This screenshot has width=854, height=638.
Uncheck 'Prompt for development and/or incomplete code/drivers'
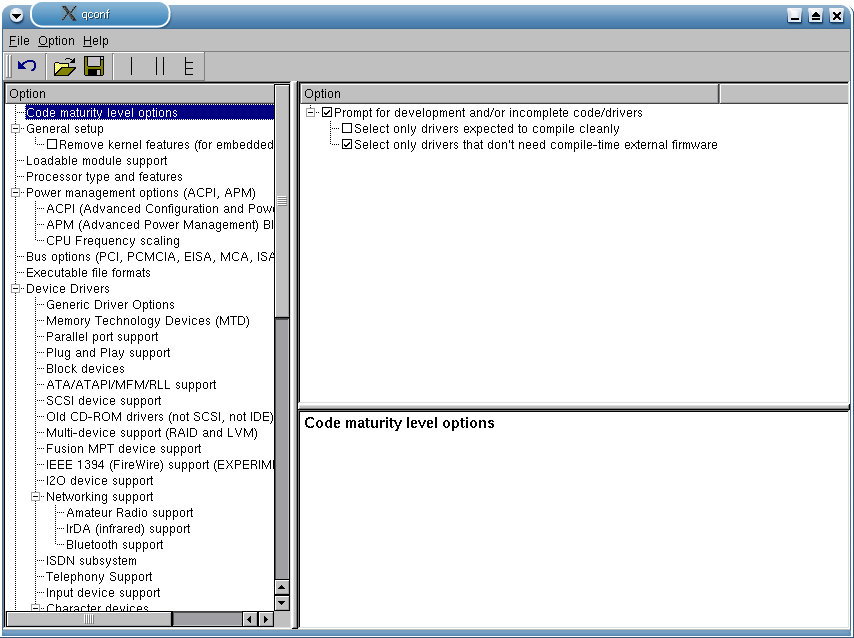coord(327,113)
